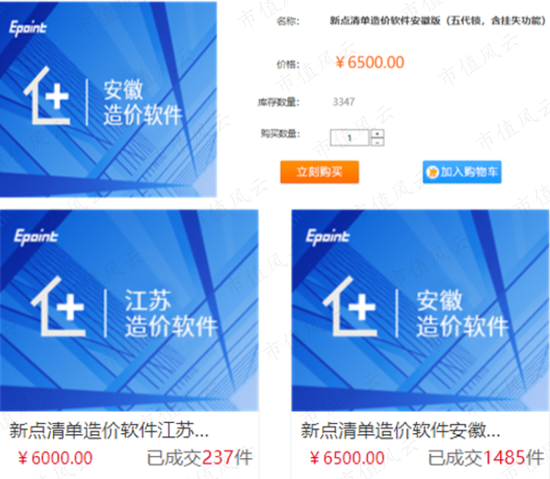Click the Epoint logo on bottom 安徽 card

(328, 237)
